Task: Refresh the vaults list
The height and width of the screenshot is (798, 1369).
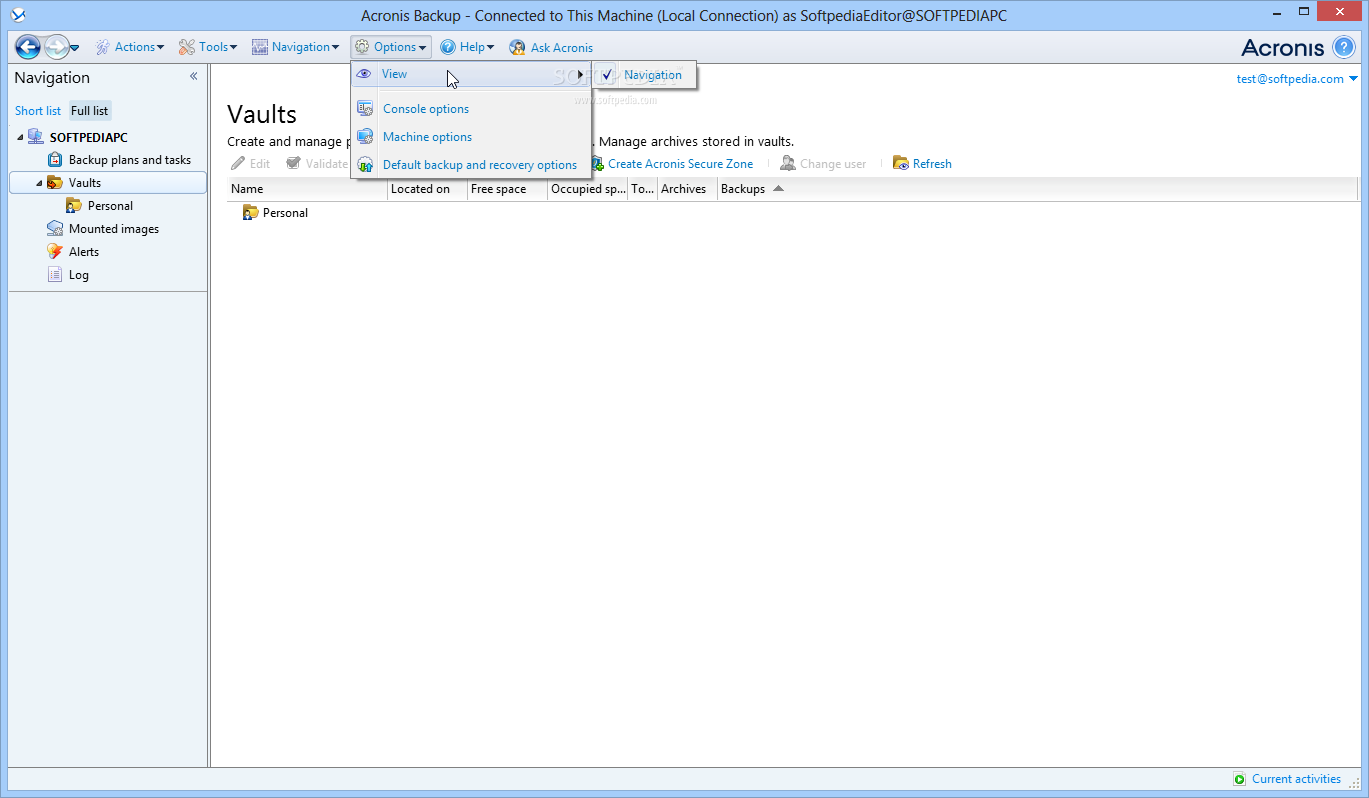Action: pos(922,164)
